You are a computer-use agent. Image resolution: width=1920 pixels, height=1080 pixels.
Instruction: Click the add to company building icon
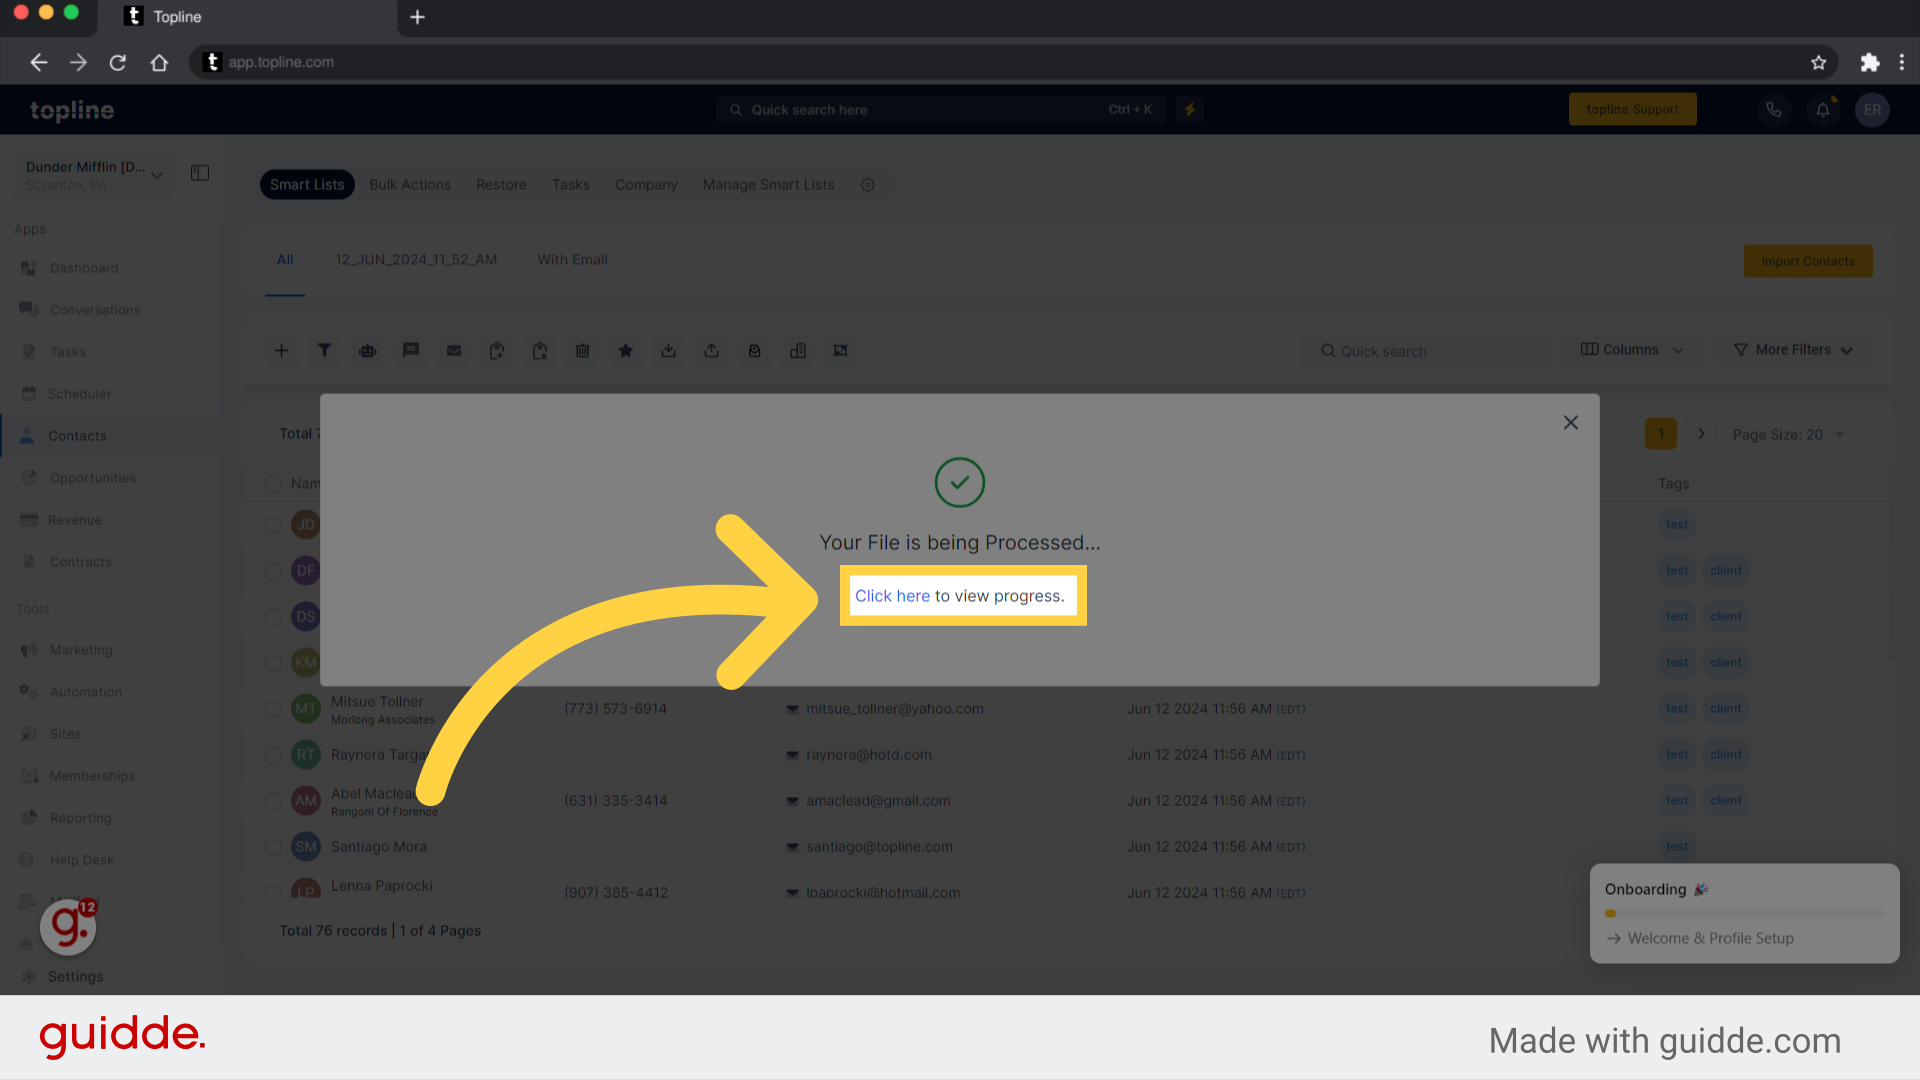(x=798, y=350)
